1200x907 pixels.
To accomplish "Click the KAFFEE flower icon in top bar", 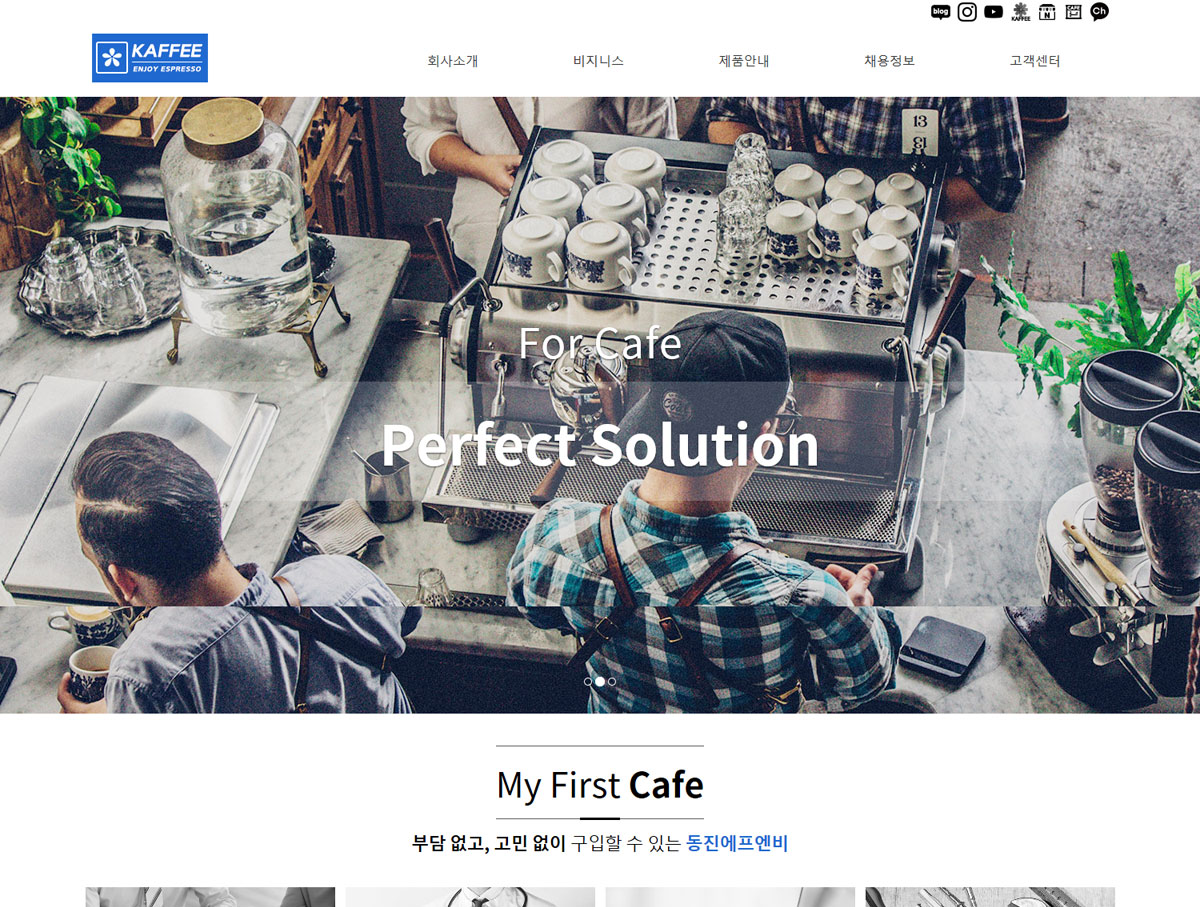I will (x=1020, y=12).
